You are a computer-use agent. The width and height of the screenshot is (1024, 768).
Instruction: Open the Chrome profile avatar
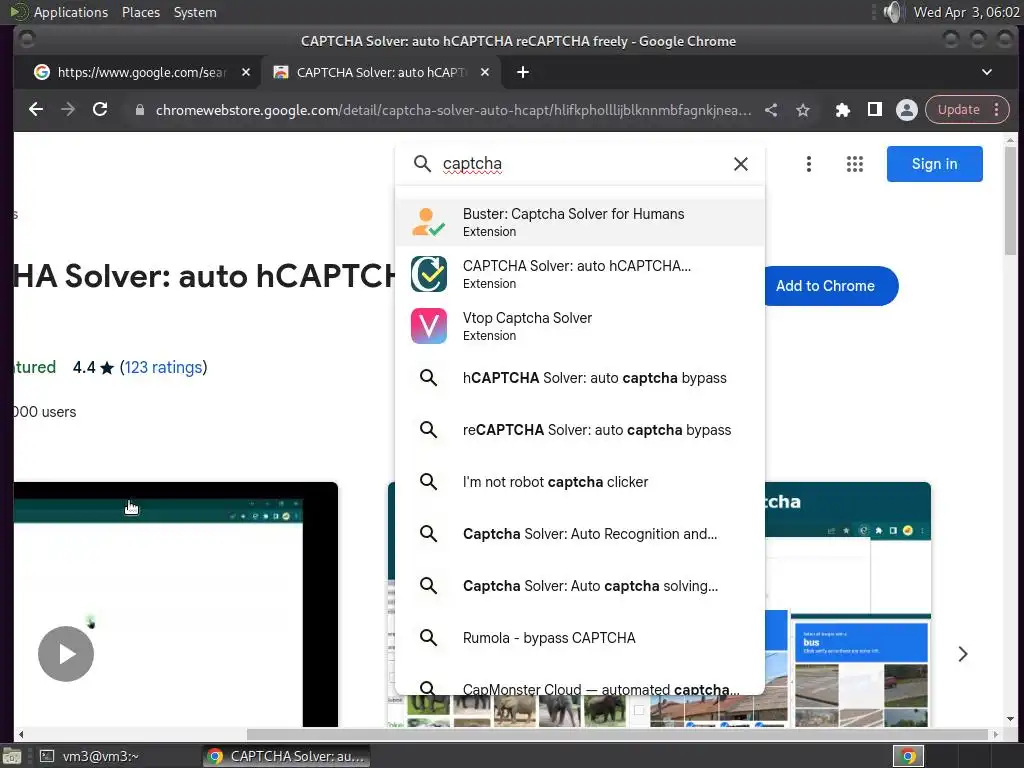click(x=906, y=110)
